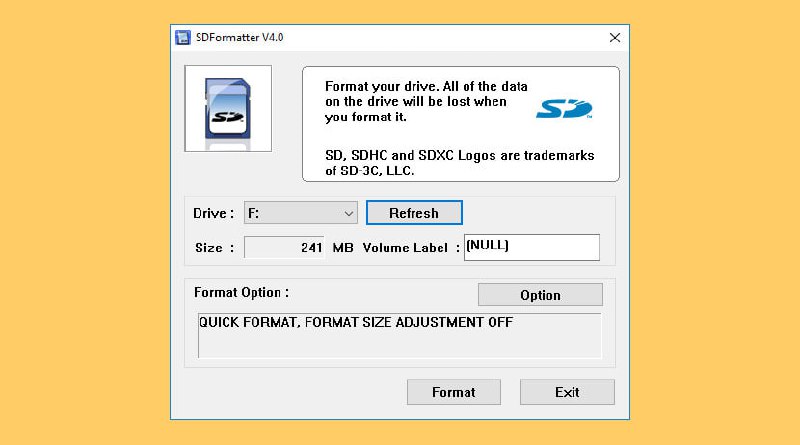Click the QUICK FORMAT option summary box
This screenshot has height=445, width=800.
coord(399,335)
